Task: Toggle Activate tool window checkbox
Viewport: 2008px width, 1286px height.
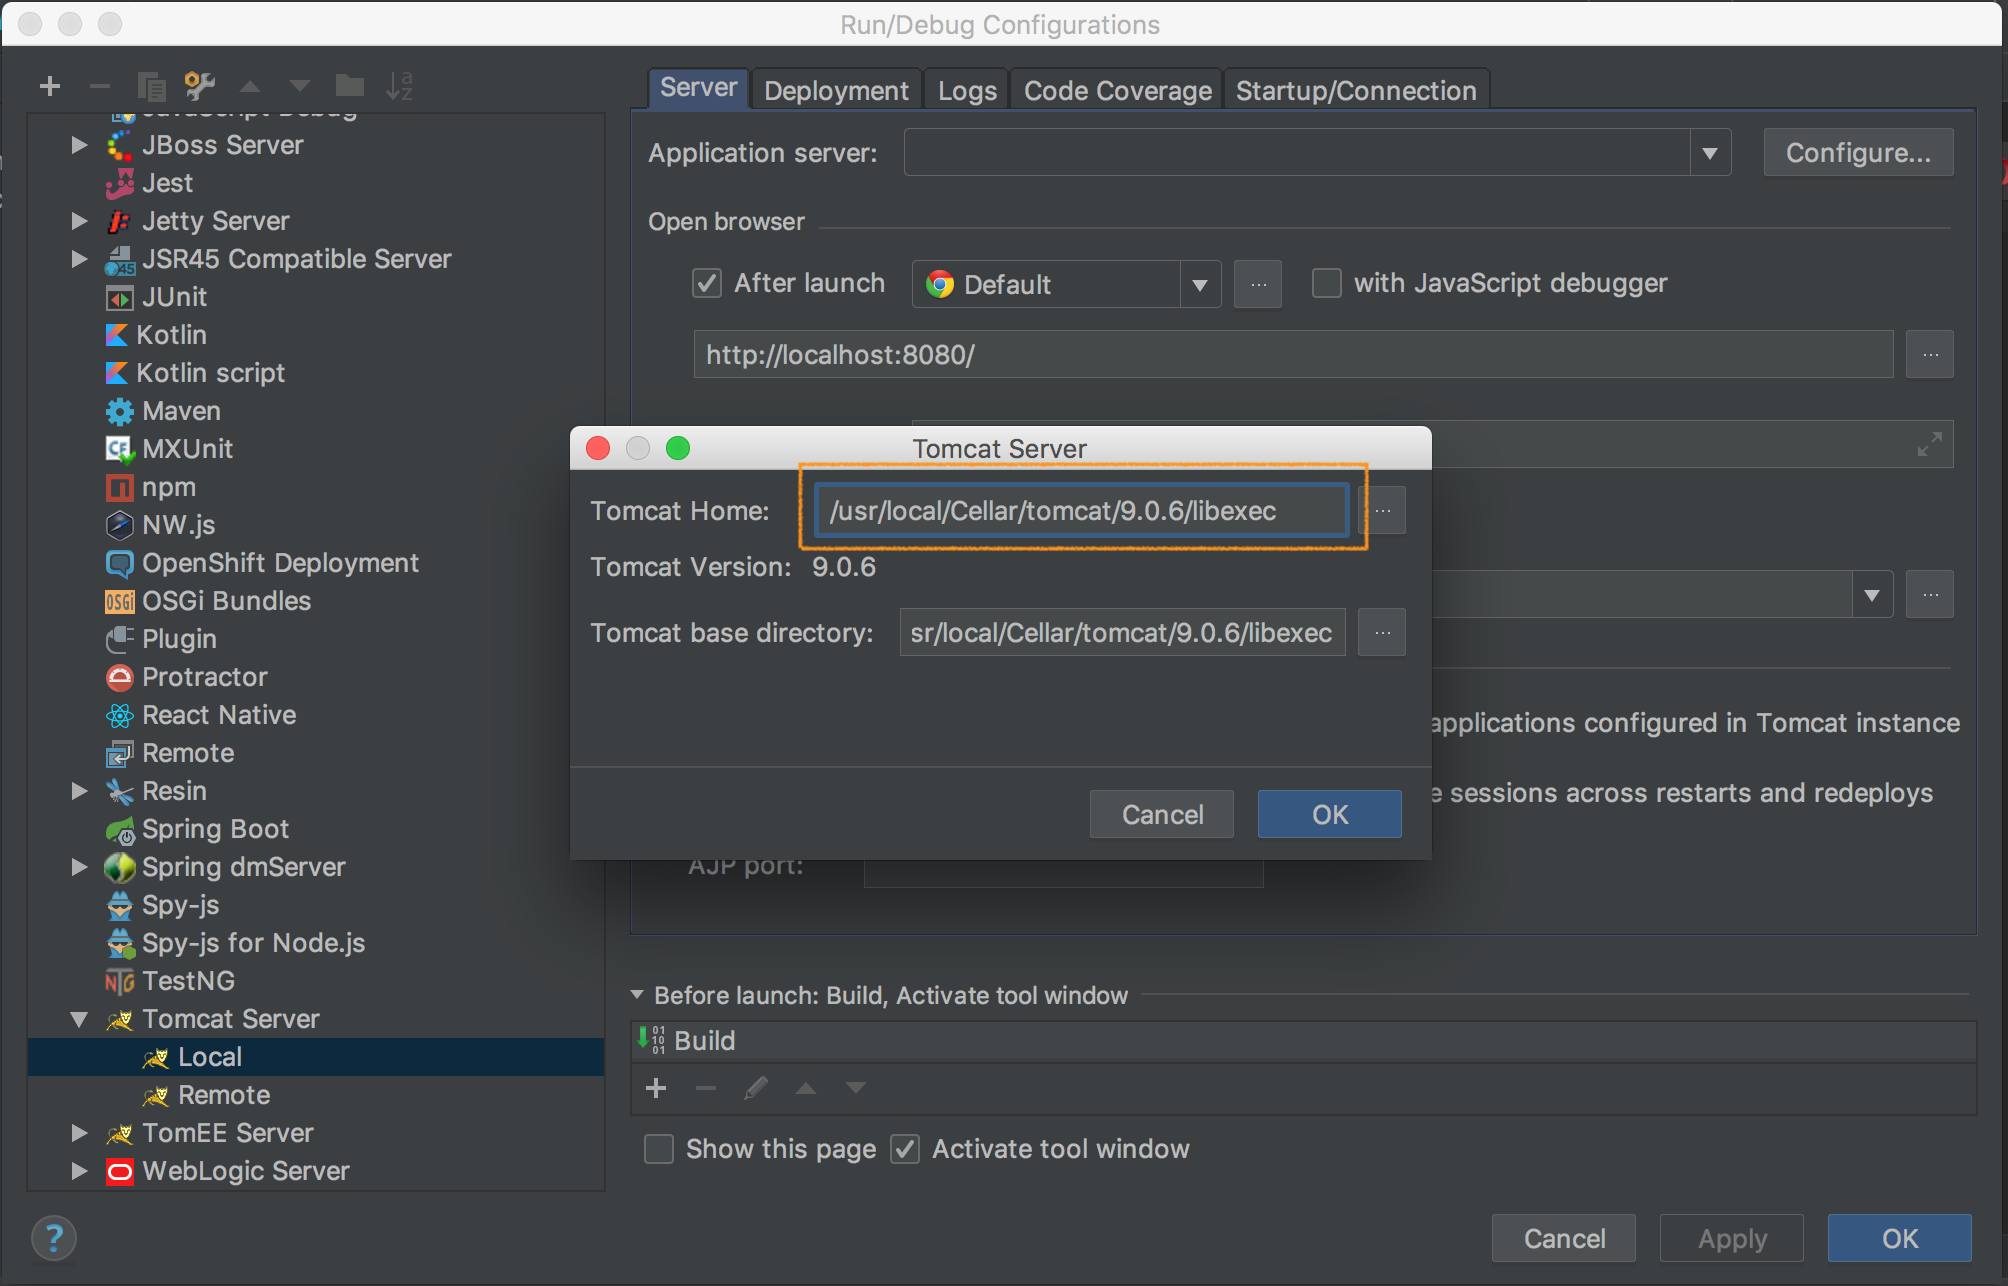Action: pos(904,1149)
